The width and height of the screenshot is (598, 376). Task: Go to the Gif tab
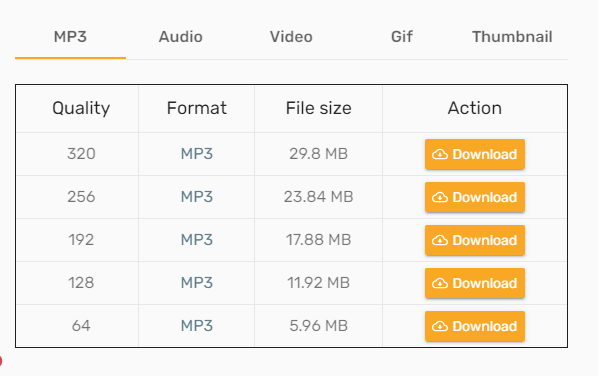pyautogui.click(x=402, y=37)
